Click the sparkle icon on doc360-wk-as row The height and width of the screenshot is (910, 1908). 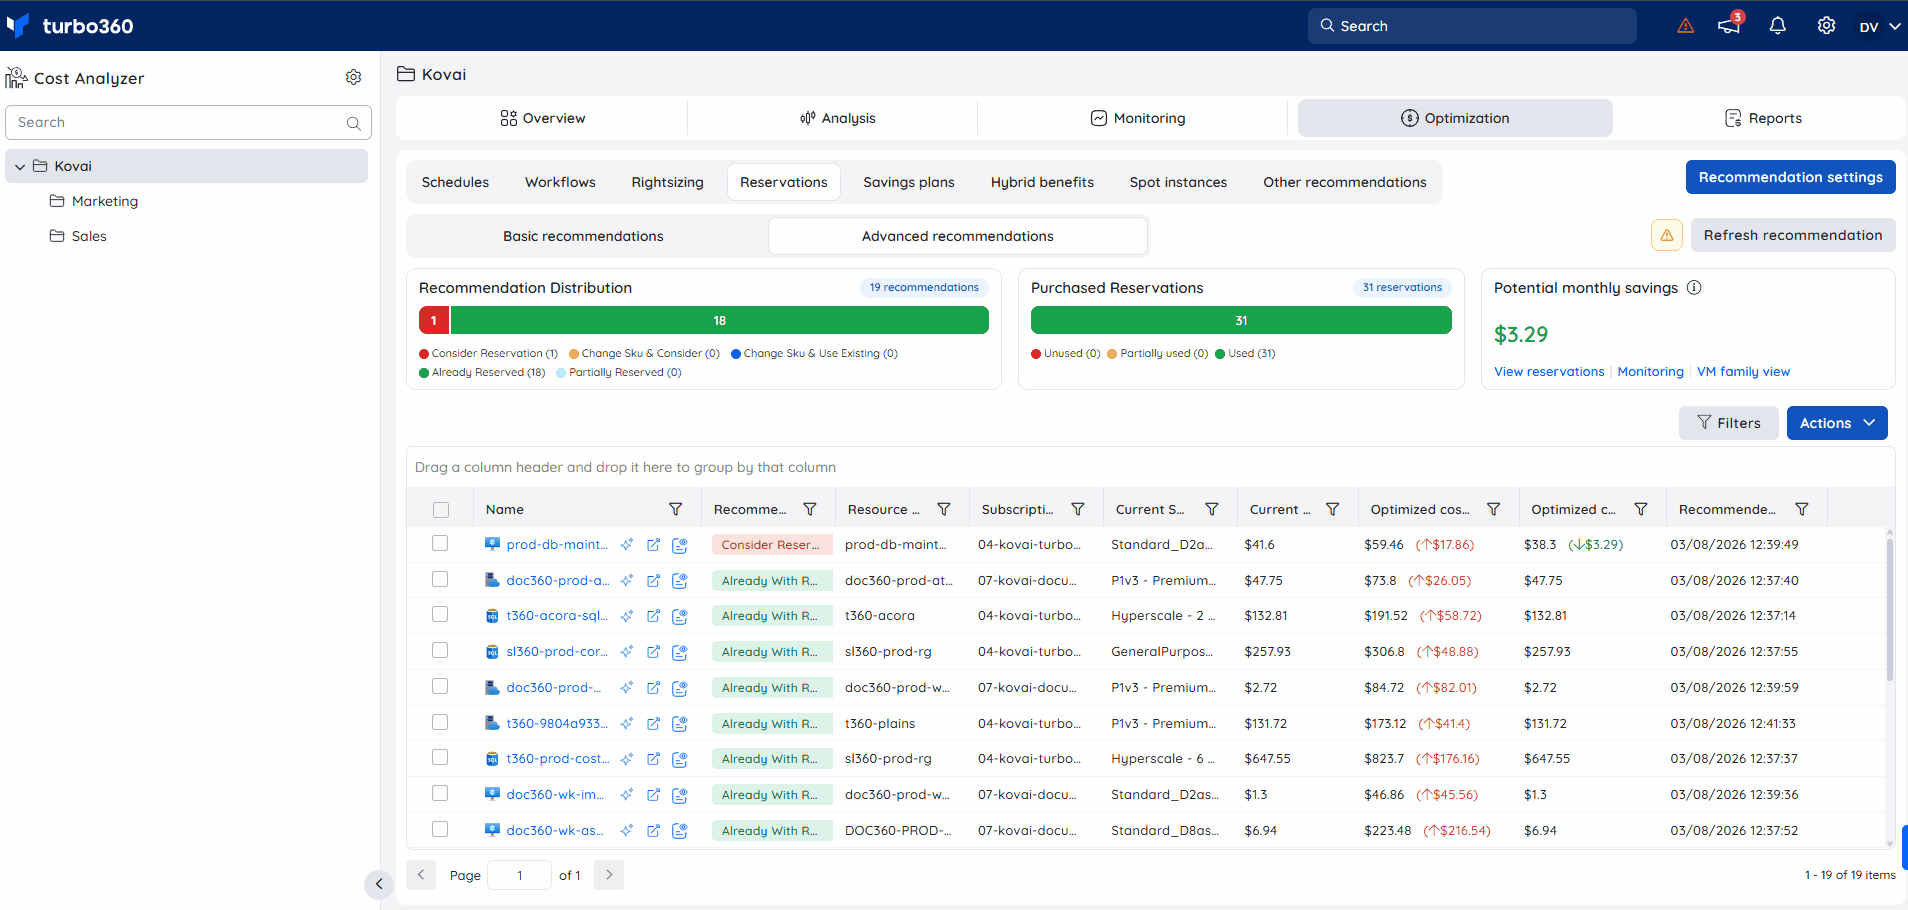pyautogui.click(x=627, y=831)
